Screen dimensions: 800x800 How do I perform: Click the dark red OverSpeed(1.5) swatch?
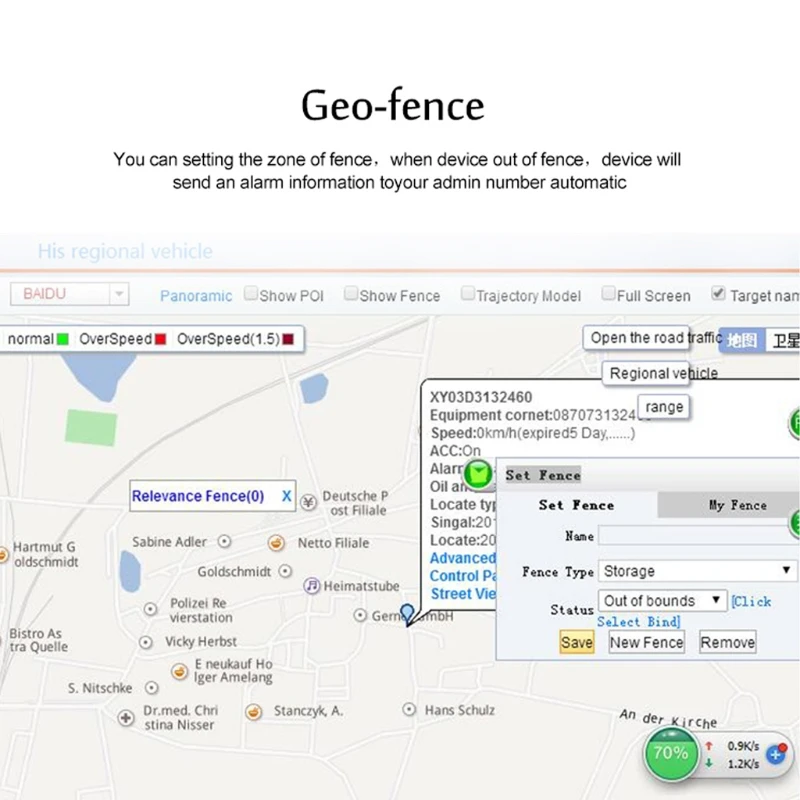288,339
